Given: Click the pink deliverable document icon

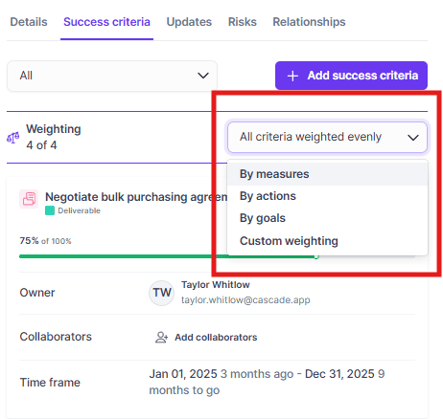Looking at the screenshot, I should tap(29, 199).
